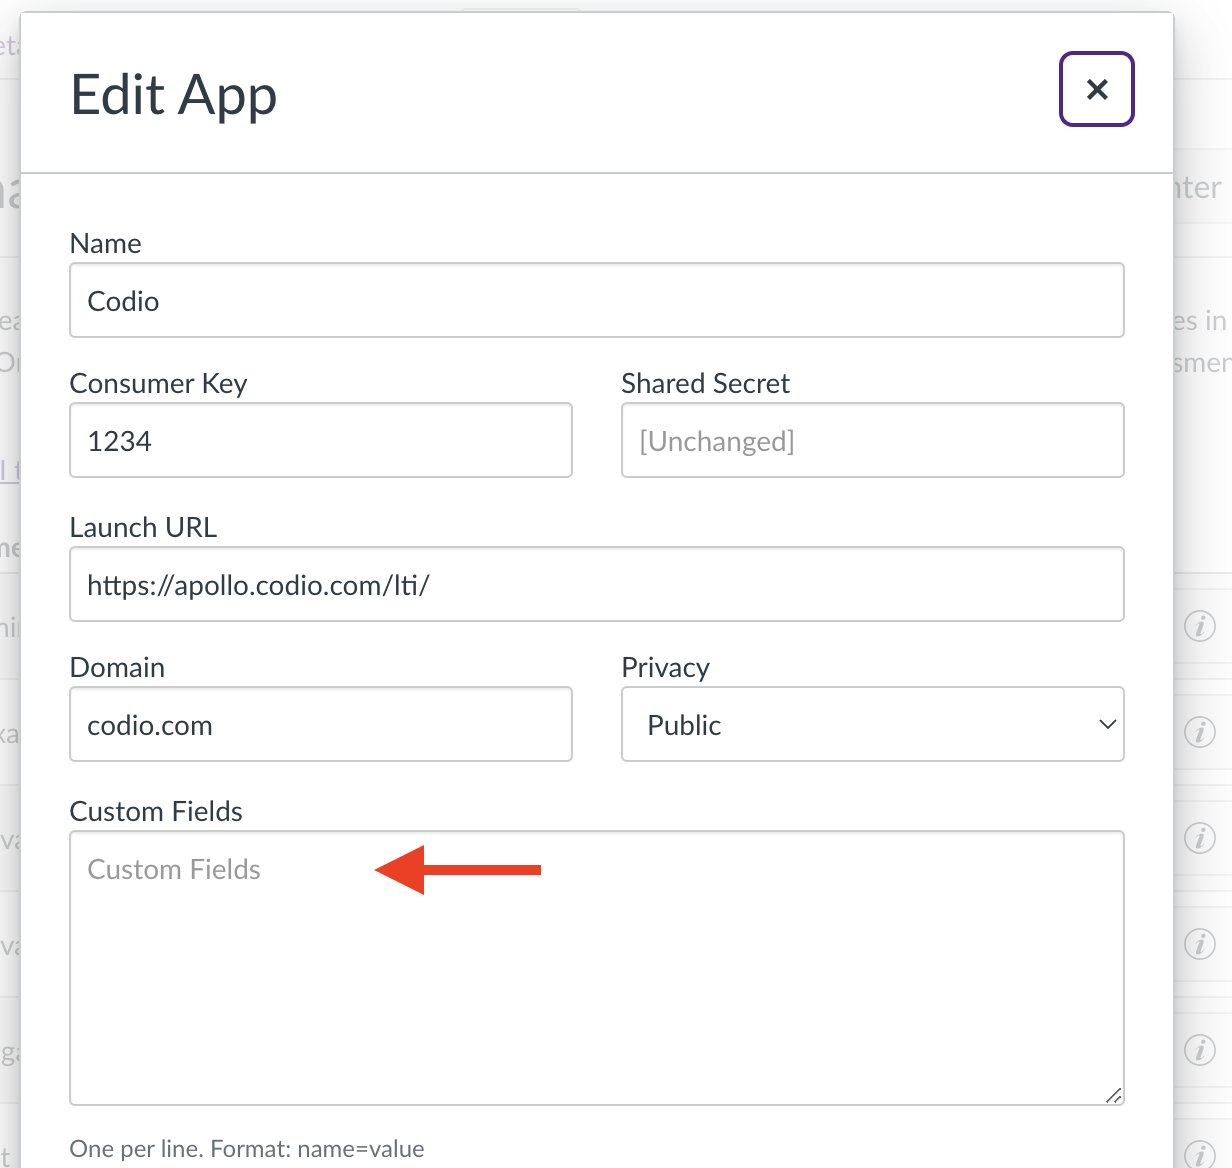Close the Edit App dialog
This screenshot has height=1168, width=1232.
[1097, 89]
